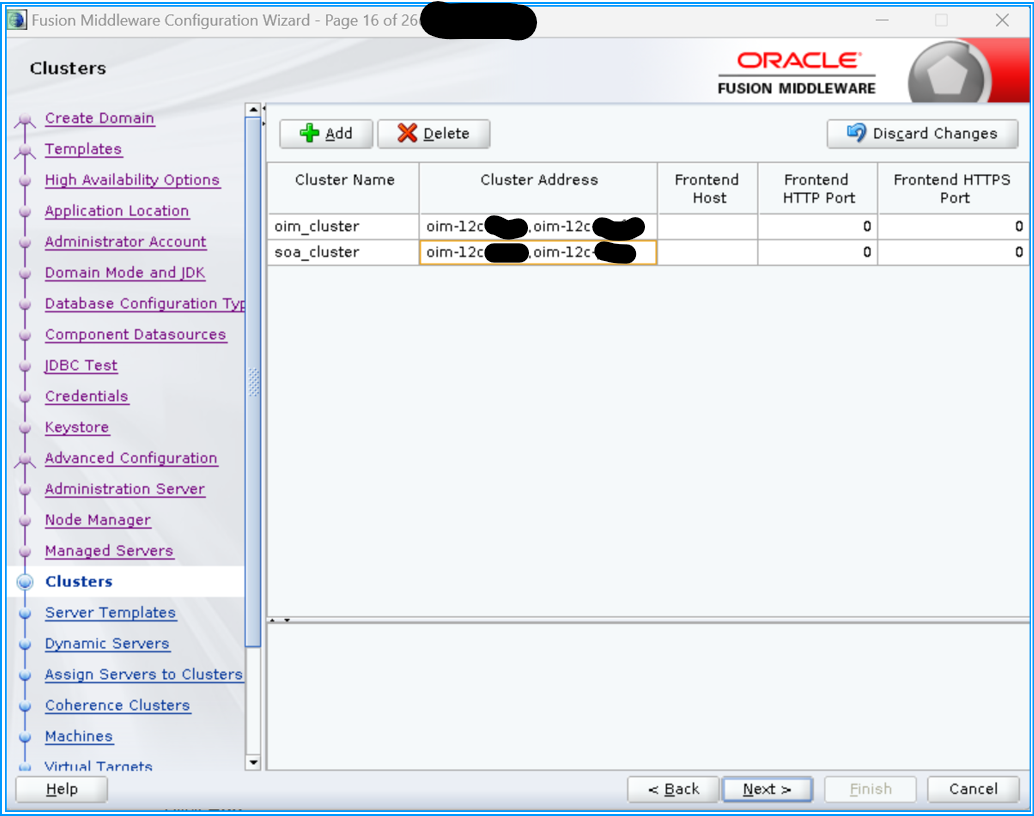Click the Cluster Address column header
The width and height of the screenshot is (1034, 816).
point(538,188)
